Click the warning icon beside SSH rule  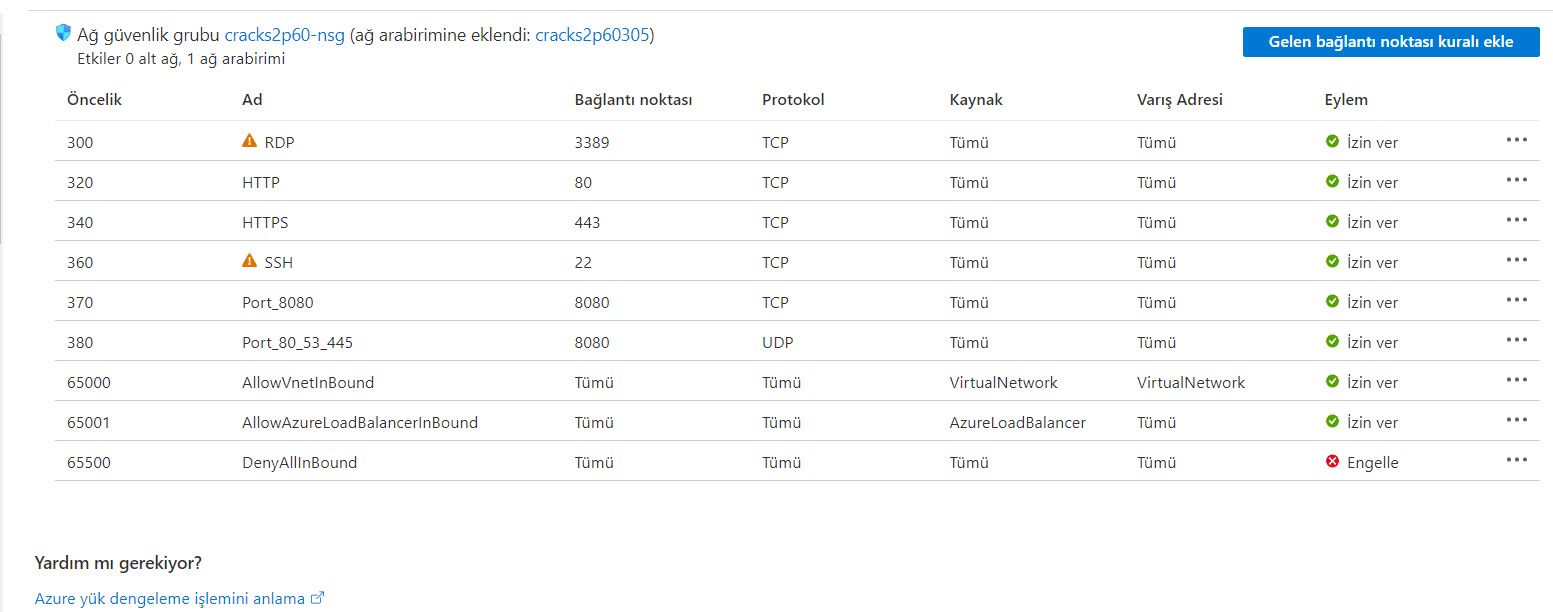point(250,261)
